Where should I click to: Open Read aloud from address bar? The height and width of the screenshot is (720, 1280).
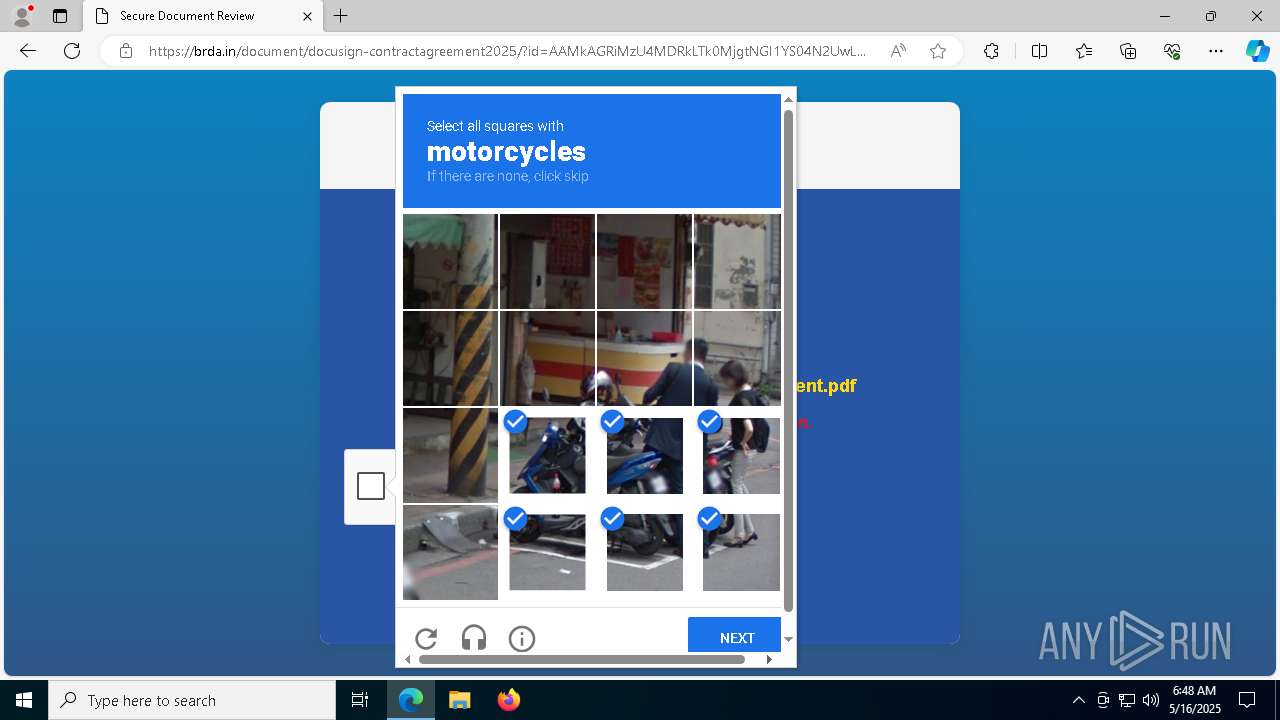point(898,51)
